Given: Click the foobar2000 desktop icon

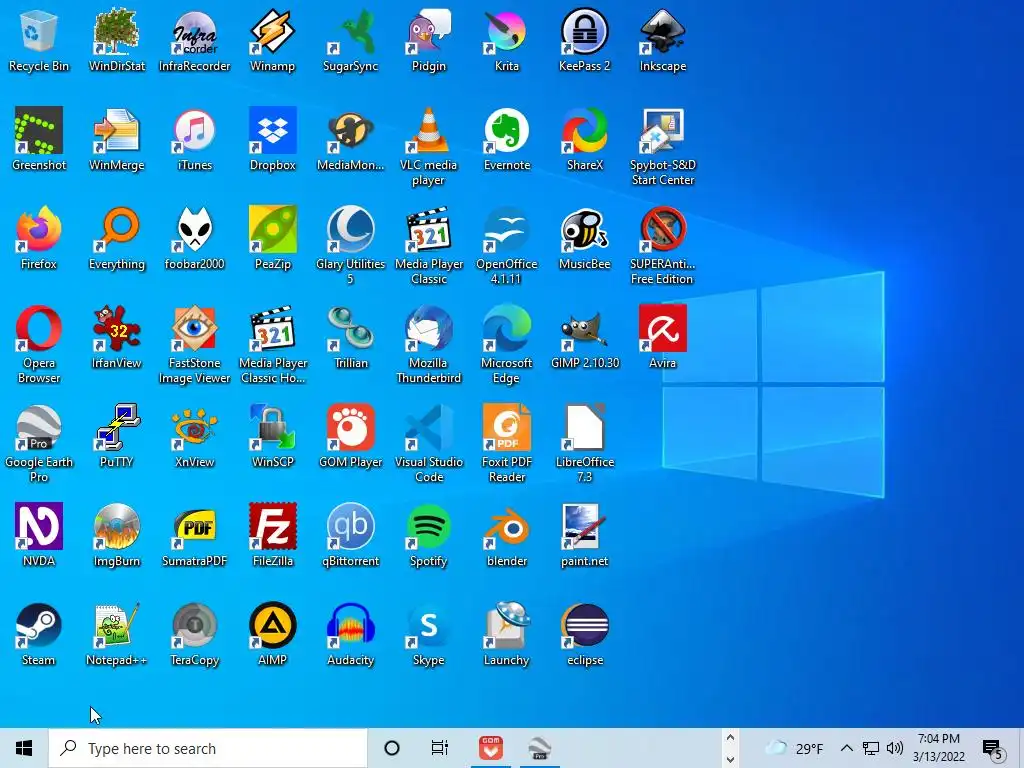Looking at the screenshot, I should [x=195, y=238].
